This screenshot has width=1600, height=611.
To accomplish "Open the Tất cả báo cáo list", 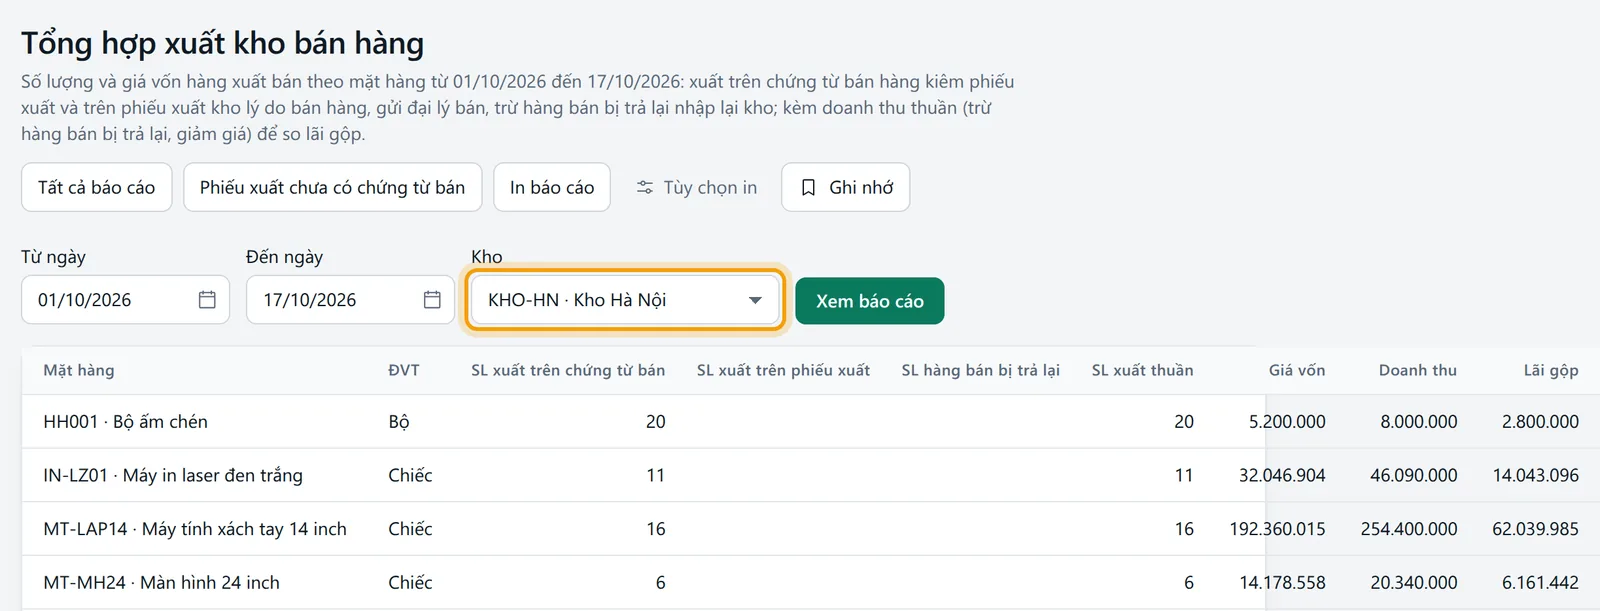I will pyautogui.click(x=97, y=187).
